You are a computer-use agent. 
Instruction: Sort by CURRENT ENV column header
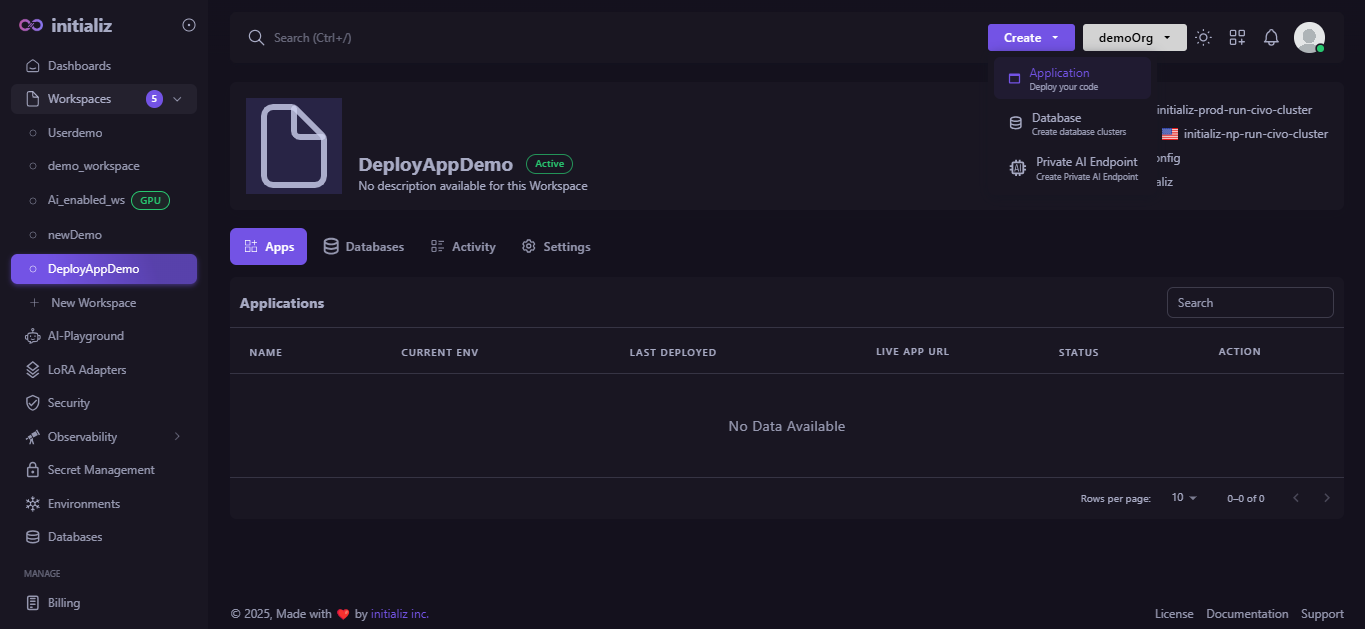pos(440,352)
